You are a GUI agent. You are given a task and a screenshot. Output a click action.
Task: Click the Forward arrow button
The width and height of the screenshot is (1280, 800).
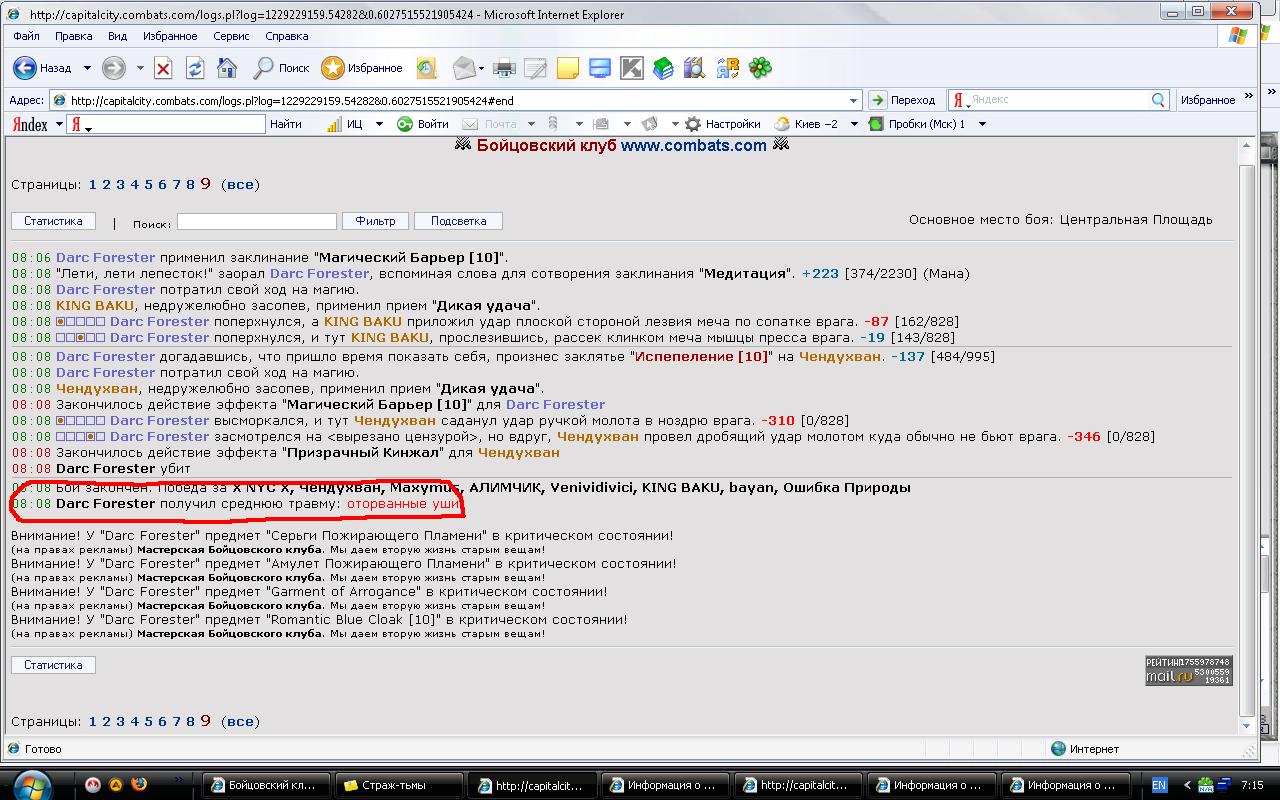(x=114, y=68)
